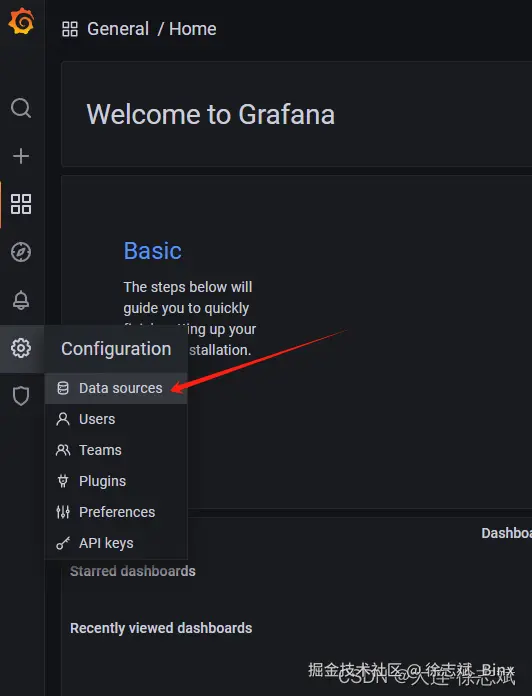Screen dimensions: 532x696
Task: Open the Explore compass icon
Action: (21, 252)
